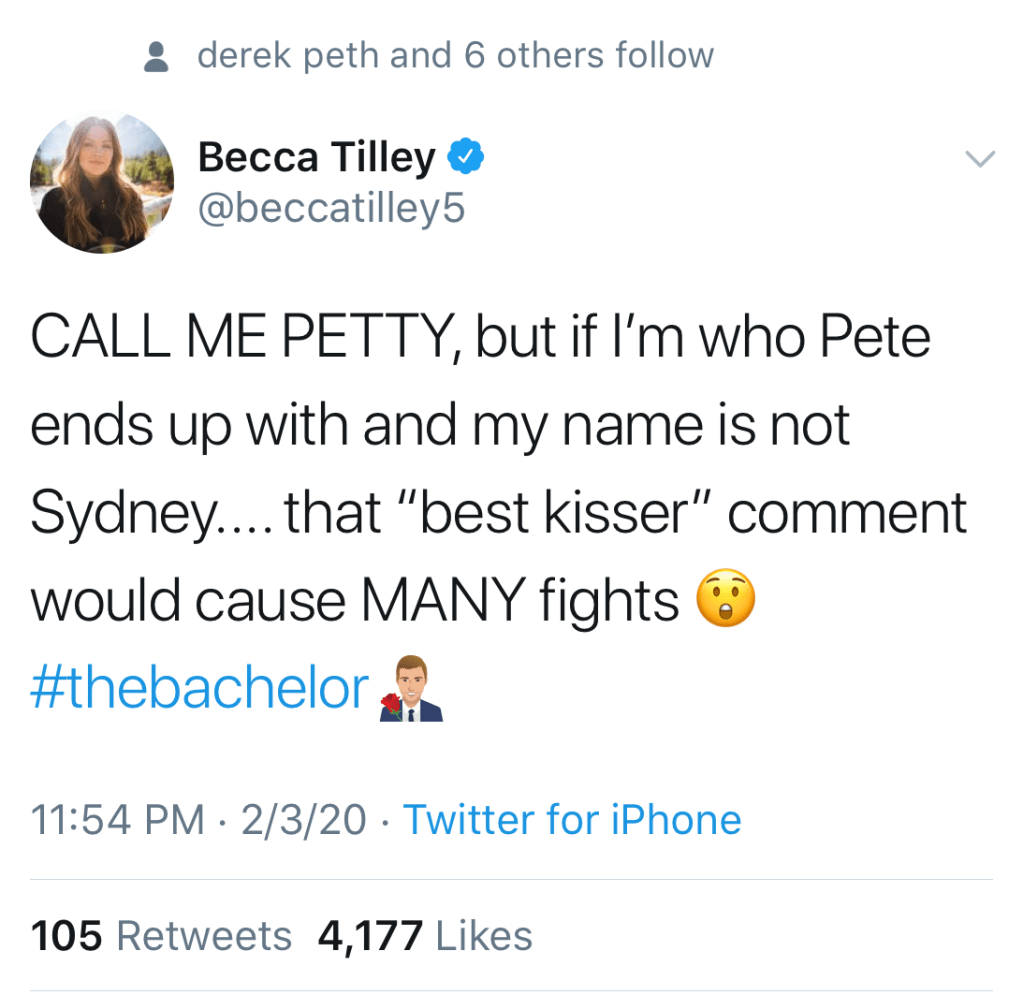Screen dimensions: 1023x995
Task: Open Becca Tilley's profile picture
Action: (x=102, y=182)
